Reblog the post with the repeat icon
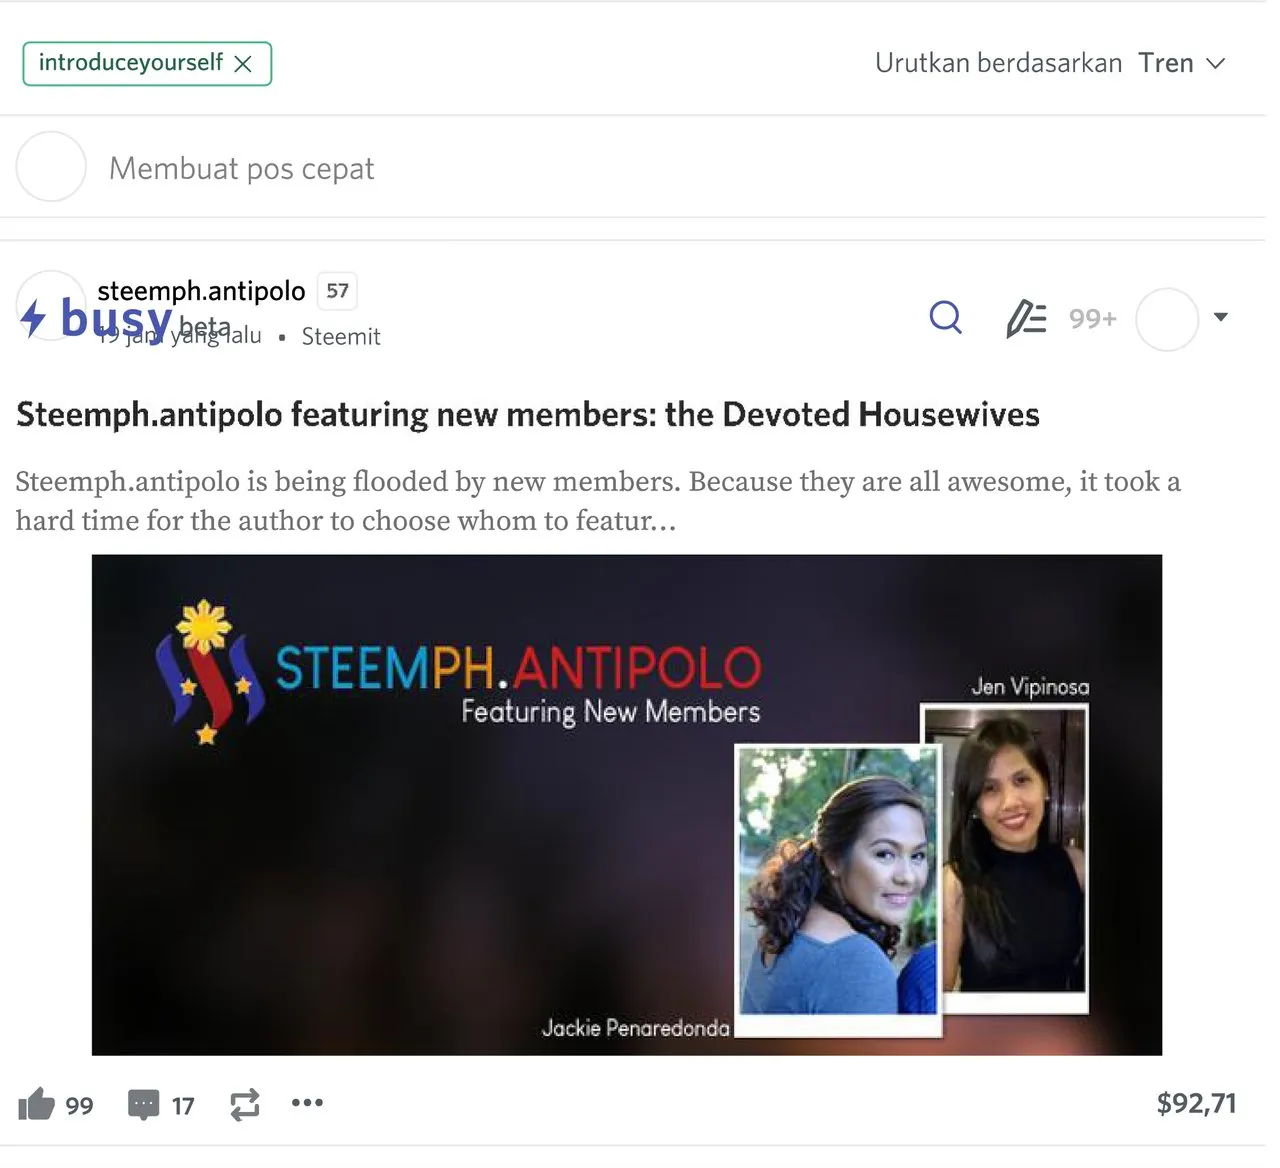The width and height of the screenshot is (1280, 1168). point(245,1104)
